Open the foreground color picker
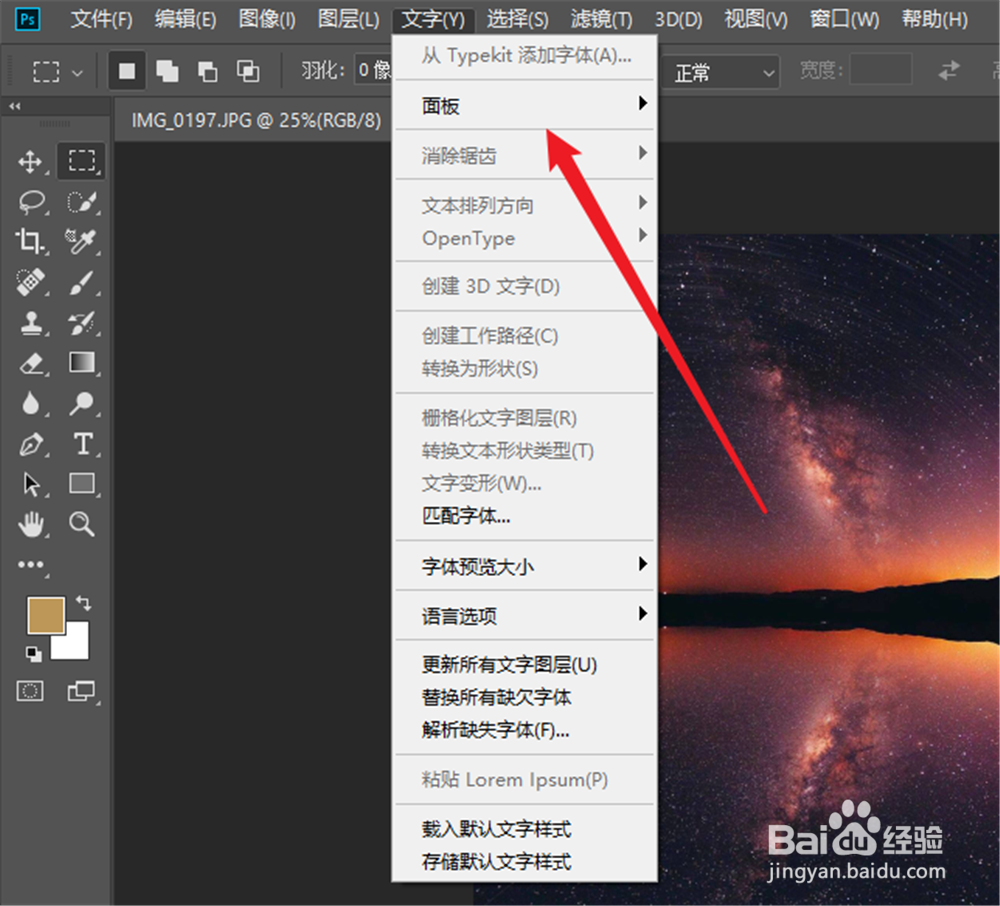This screenshot has height=906, width=1000. [x=46, y=615]
